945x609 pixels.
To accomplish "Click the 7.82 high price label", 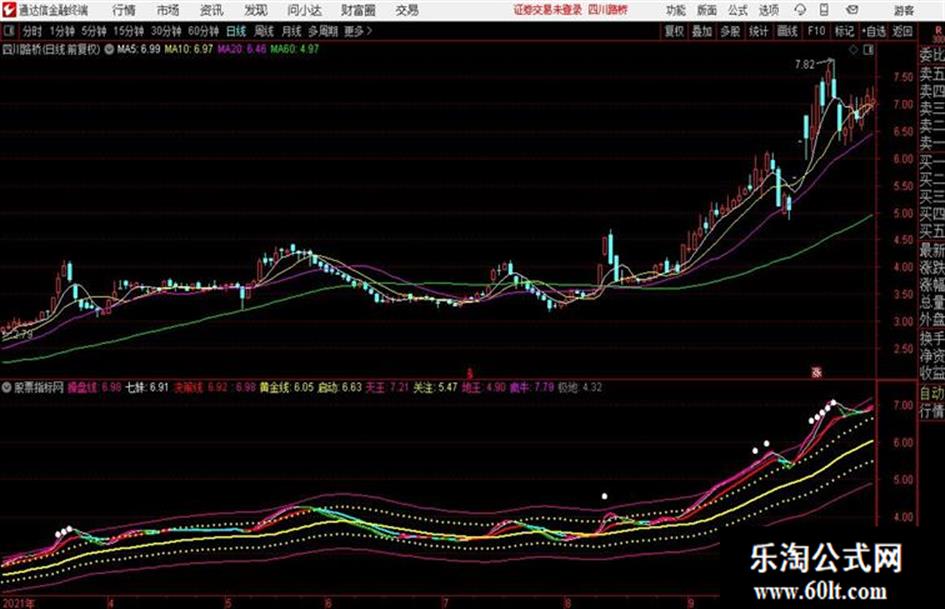I will coord(805,65).
